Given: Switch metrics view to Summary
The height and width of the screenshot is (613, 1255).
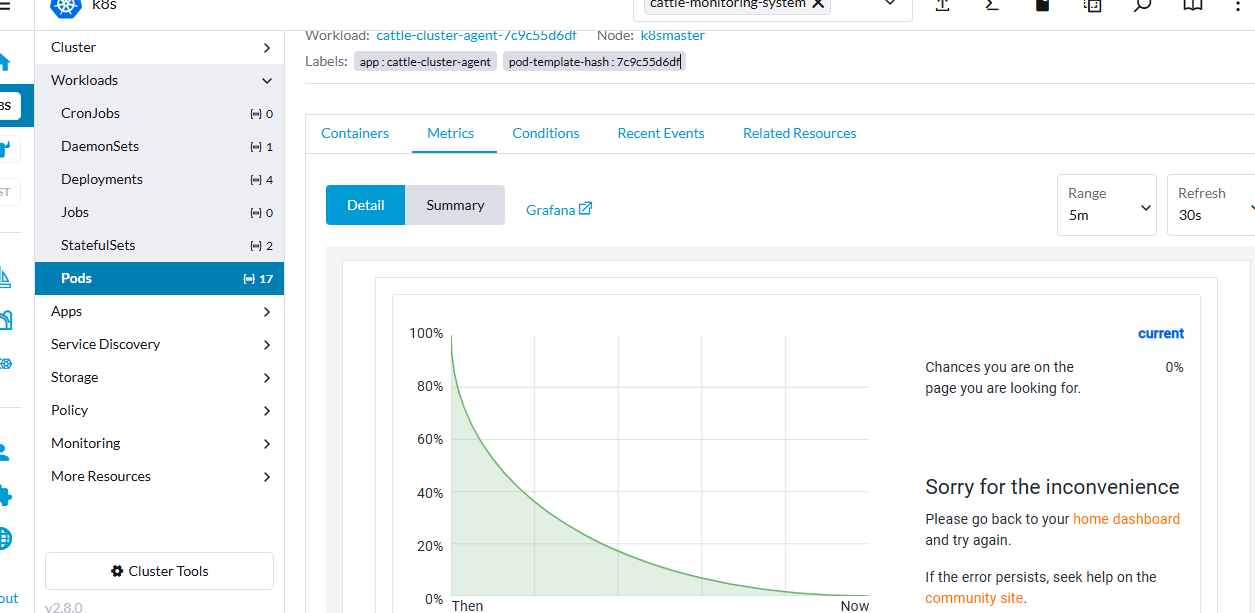Looking at the screenshot, I should (455, 205).
